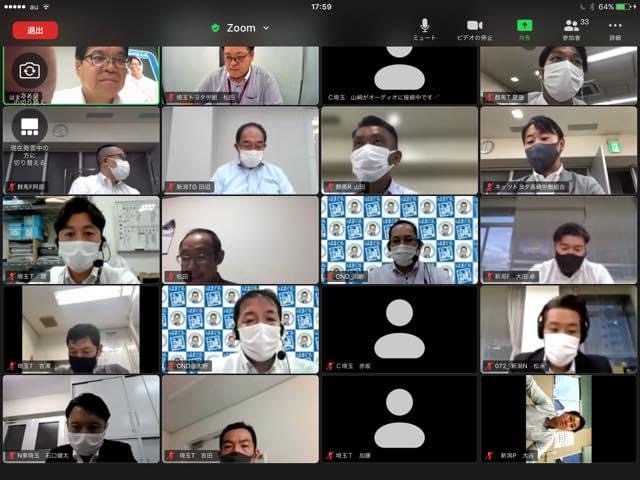Select the 群馬F阿部 video tile
This screenshot has height=480, width=640.
[x=81, y=150]
